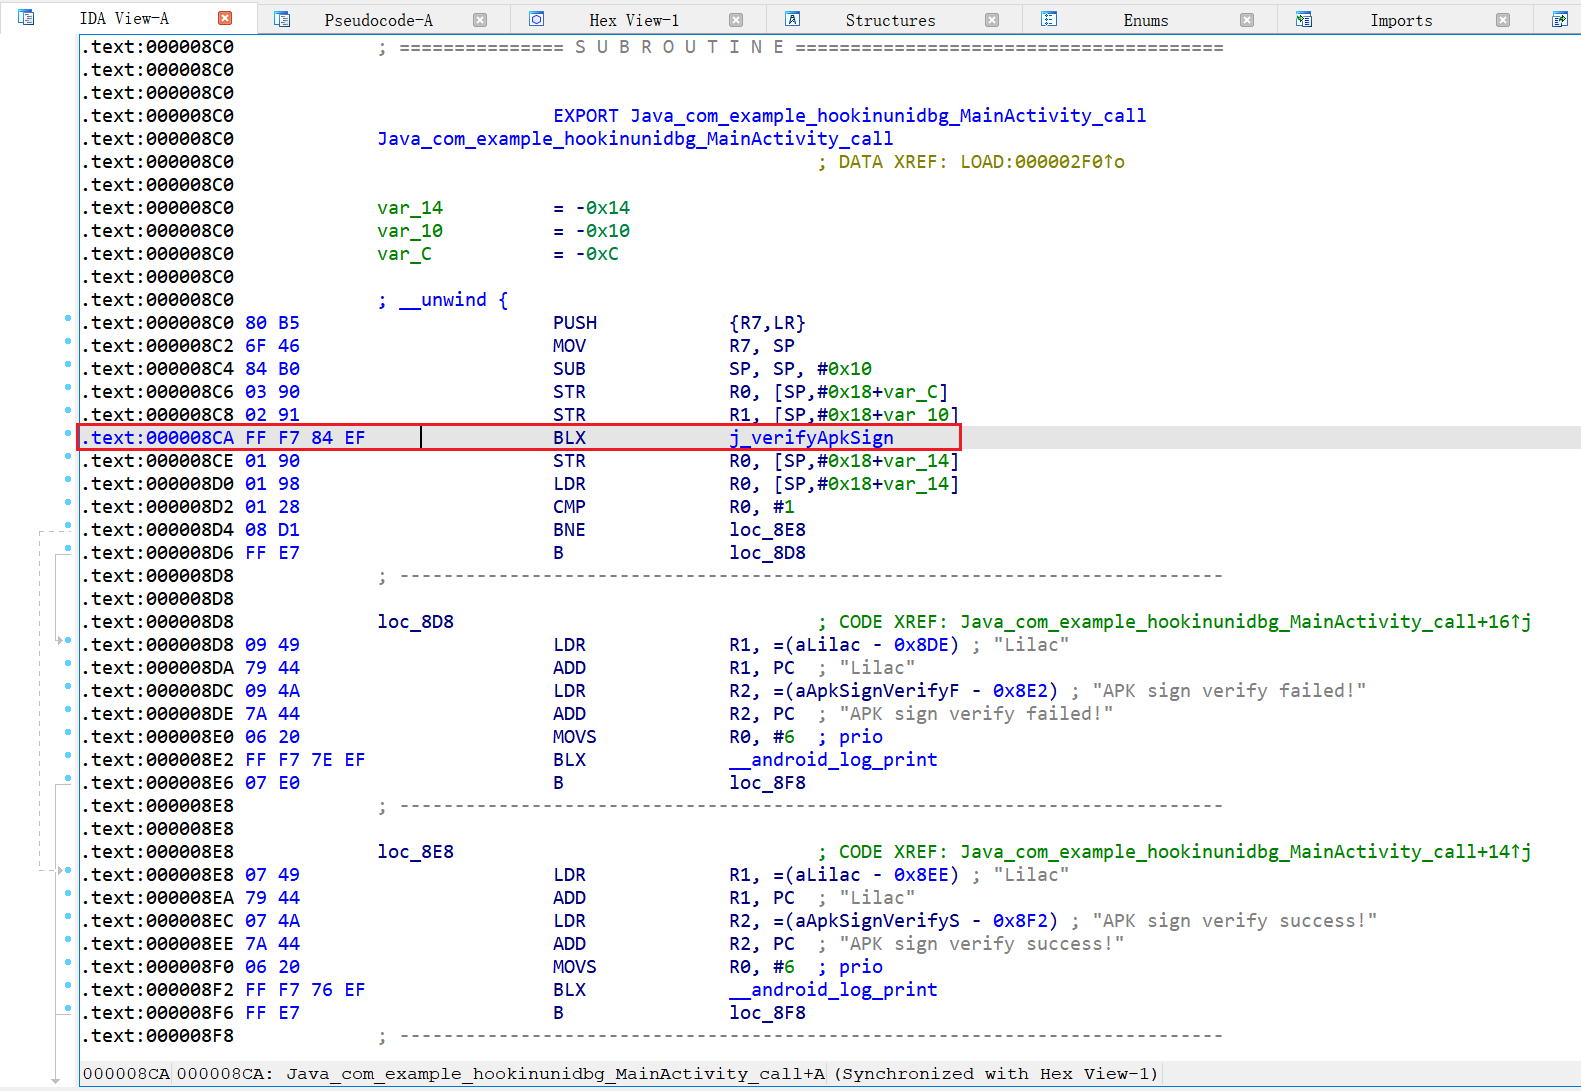Toggle breakpoint dot beside CMP R0, #1

coord(68,503)
